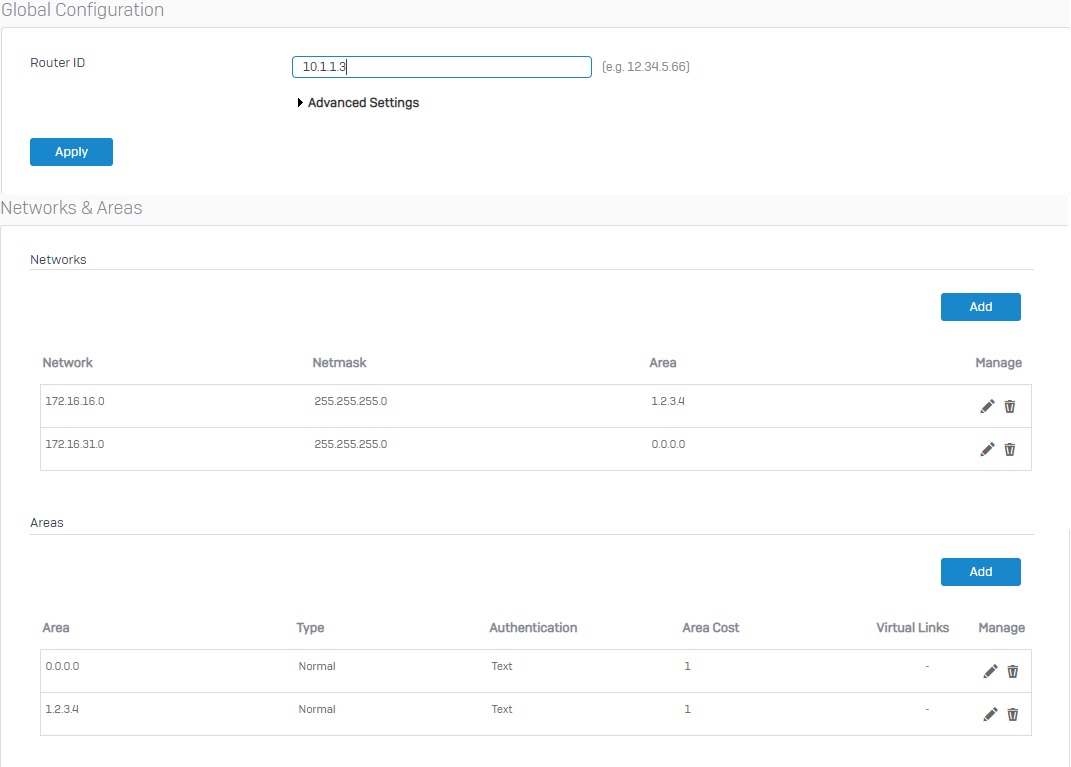Expand the Advanced Settings section
Viewport: 1071px width, 767px height.
pyautogui.click(x=358, y=102)
